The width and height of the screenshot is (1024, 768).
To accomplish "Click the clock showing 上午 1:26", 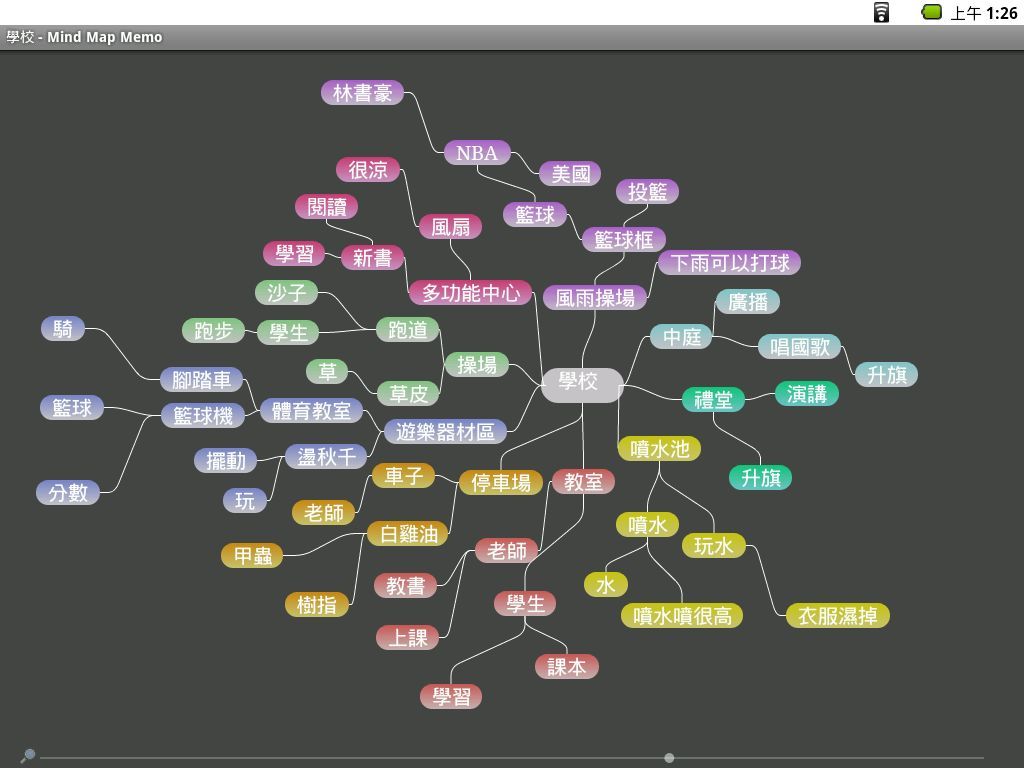I will pyautogui.click(x=983, y=13).
